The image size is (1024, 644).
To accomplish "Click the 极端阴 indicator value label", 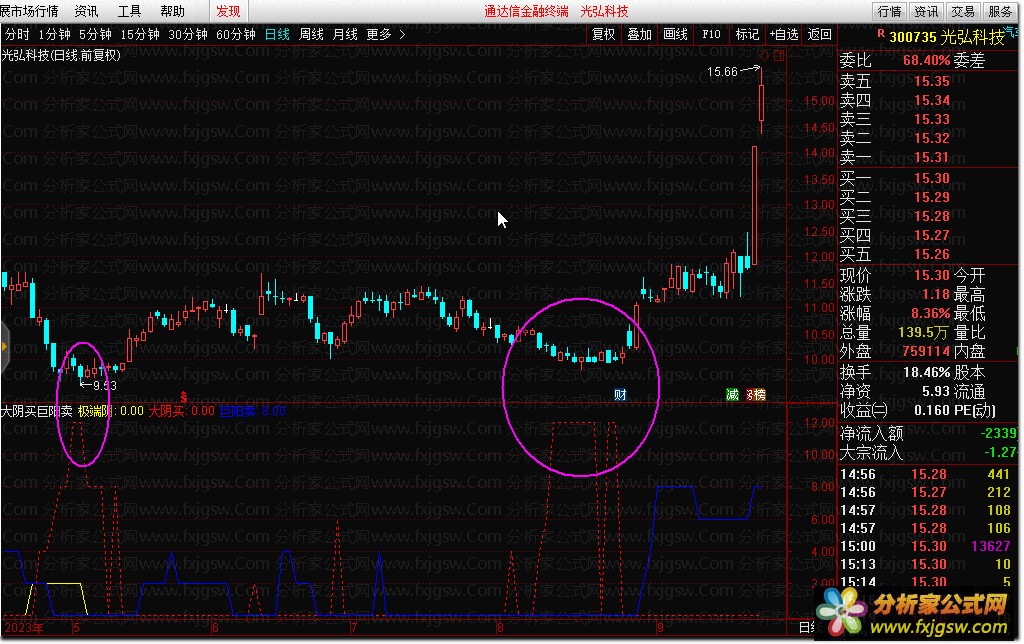I will (111, 411).
